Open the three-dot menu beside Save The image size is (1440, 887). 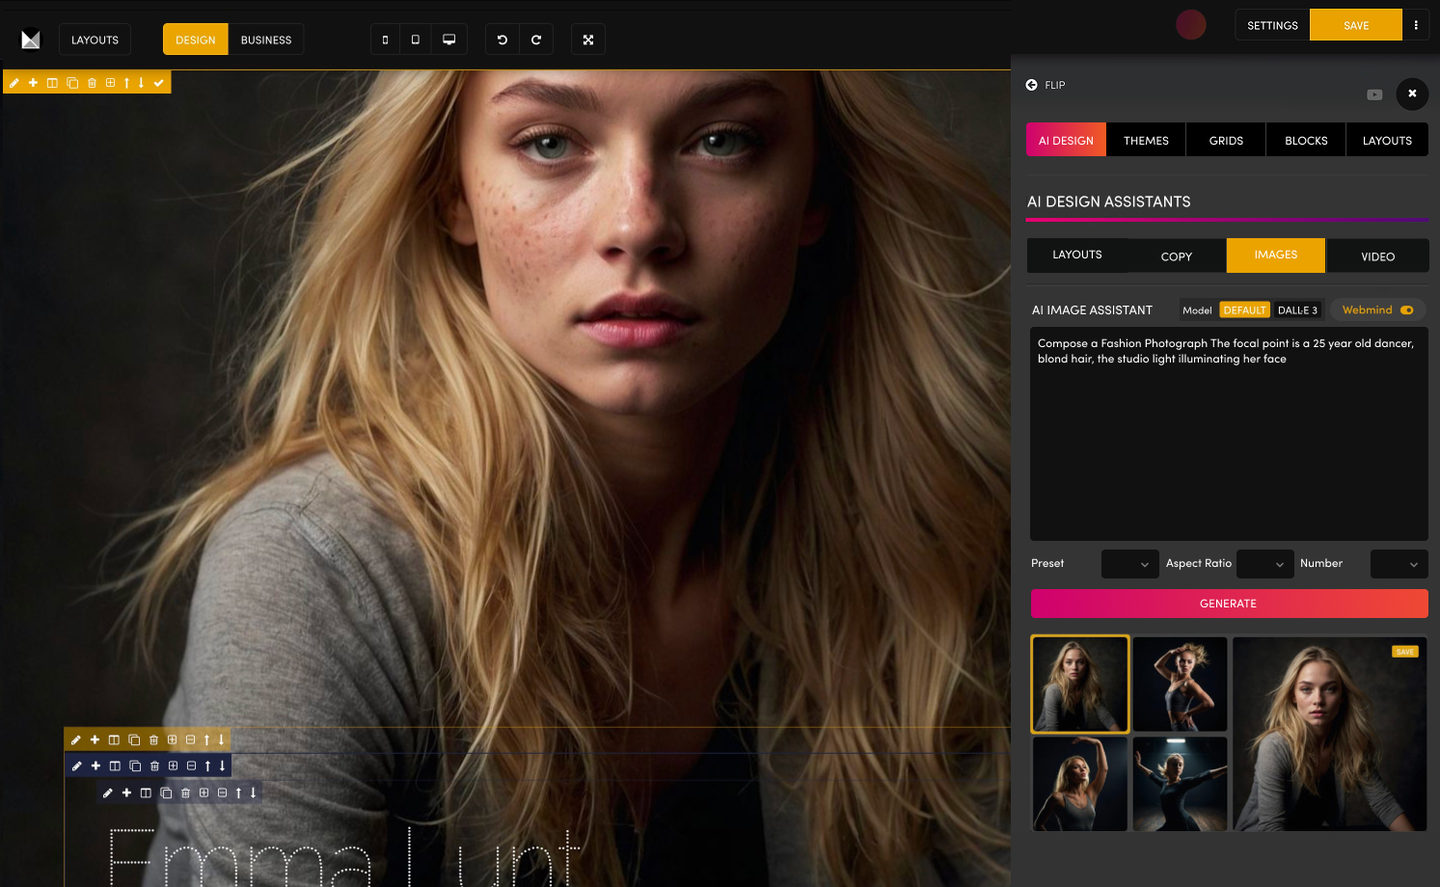1416,25
